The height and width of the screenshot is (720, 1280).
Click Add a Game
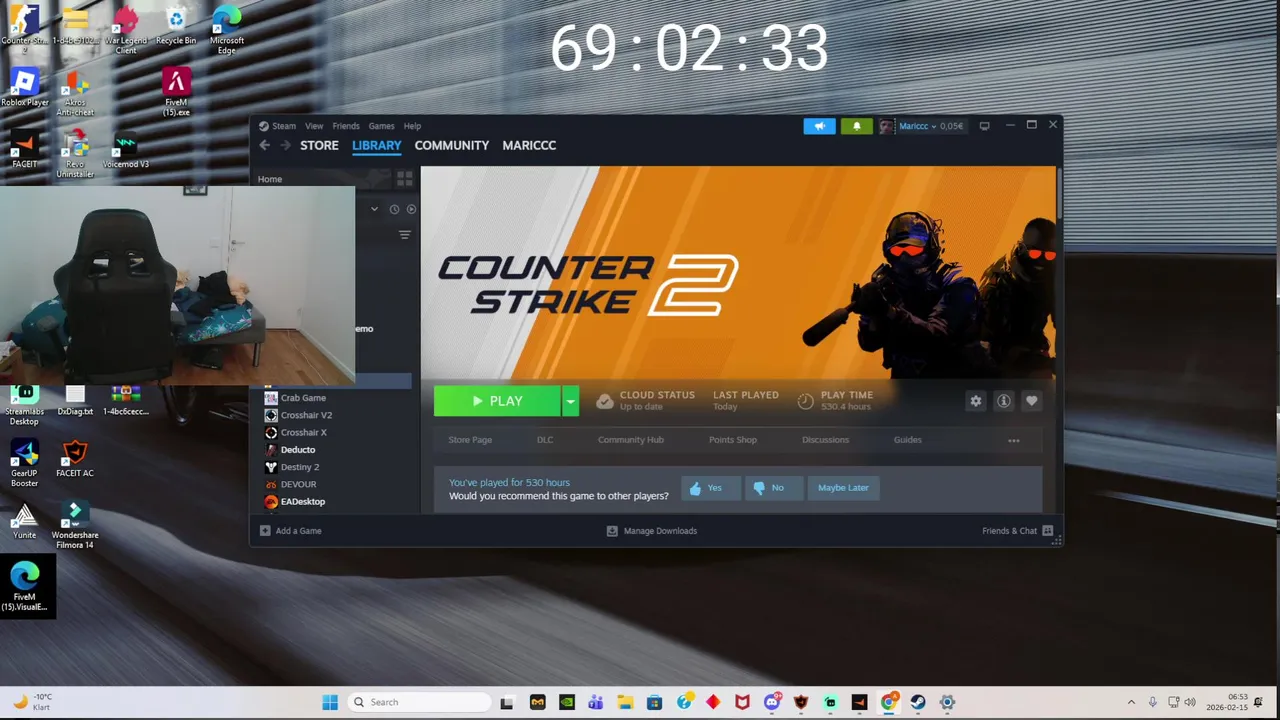(291, 531)
